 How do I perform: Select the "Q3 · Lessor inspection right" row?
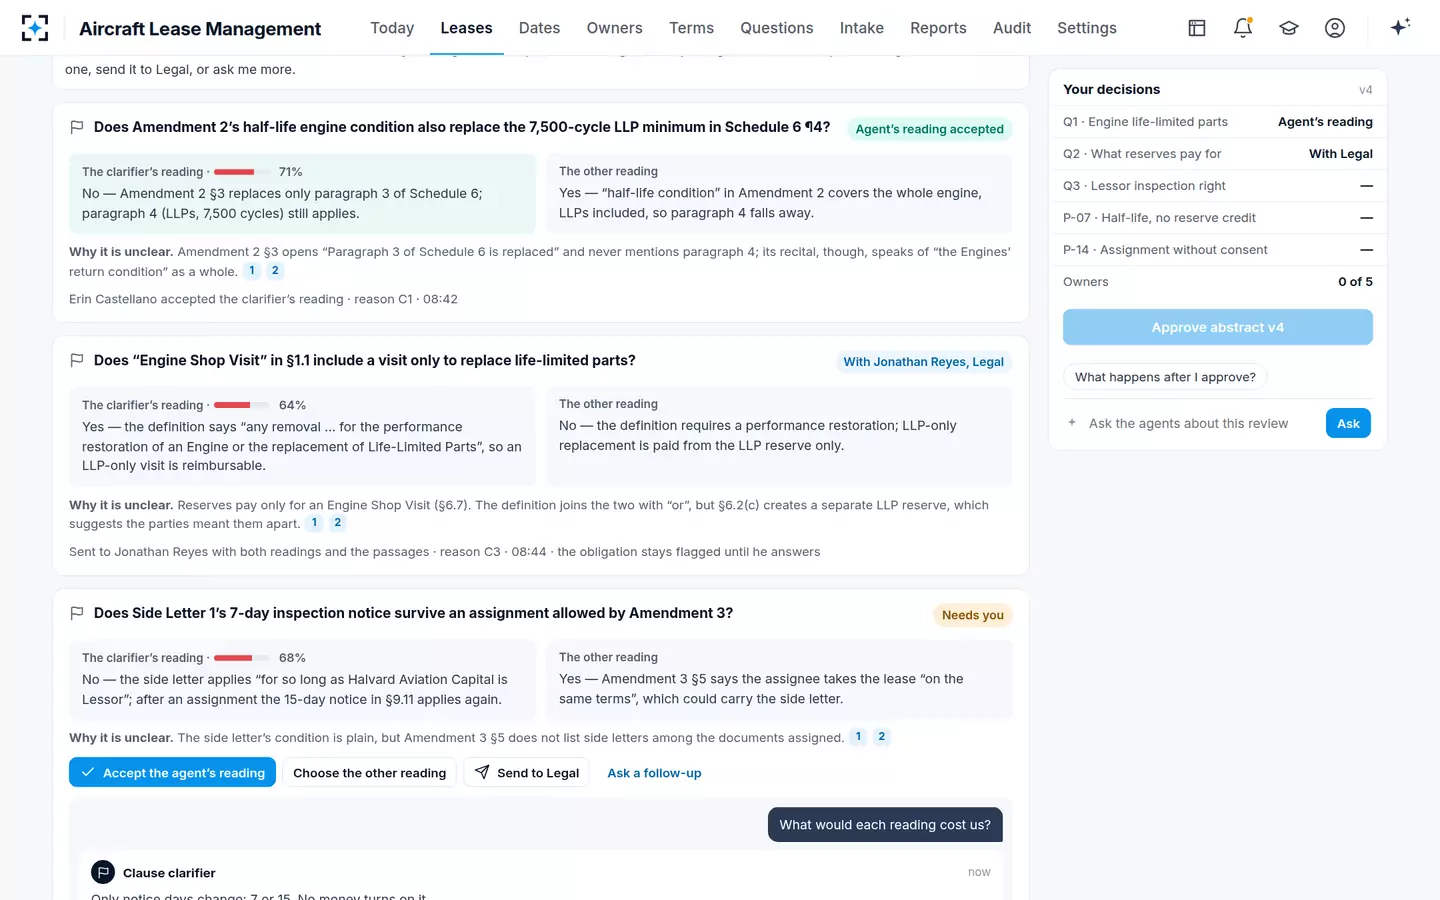1218,186
